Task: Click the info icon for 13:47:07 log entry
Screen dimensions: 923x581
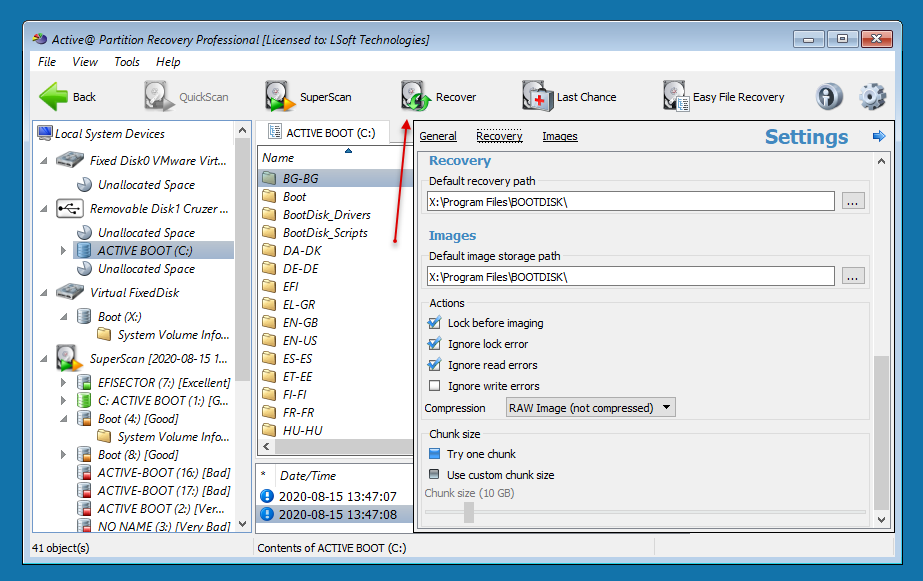Action: coord(267,496)
